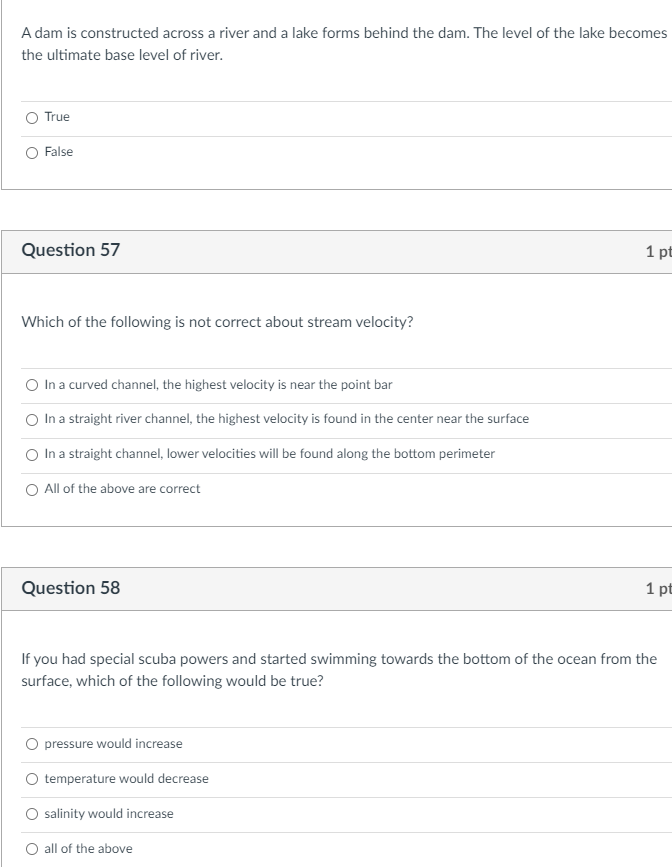672x867 pixels.
Task: Pick 'pressure would increase' radio button
Action: click(33, 745)
